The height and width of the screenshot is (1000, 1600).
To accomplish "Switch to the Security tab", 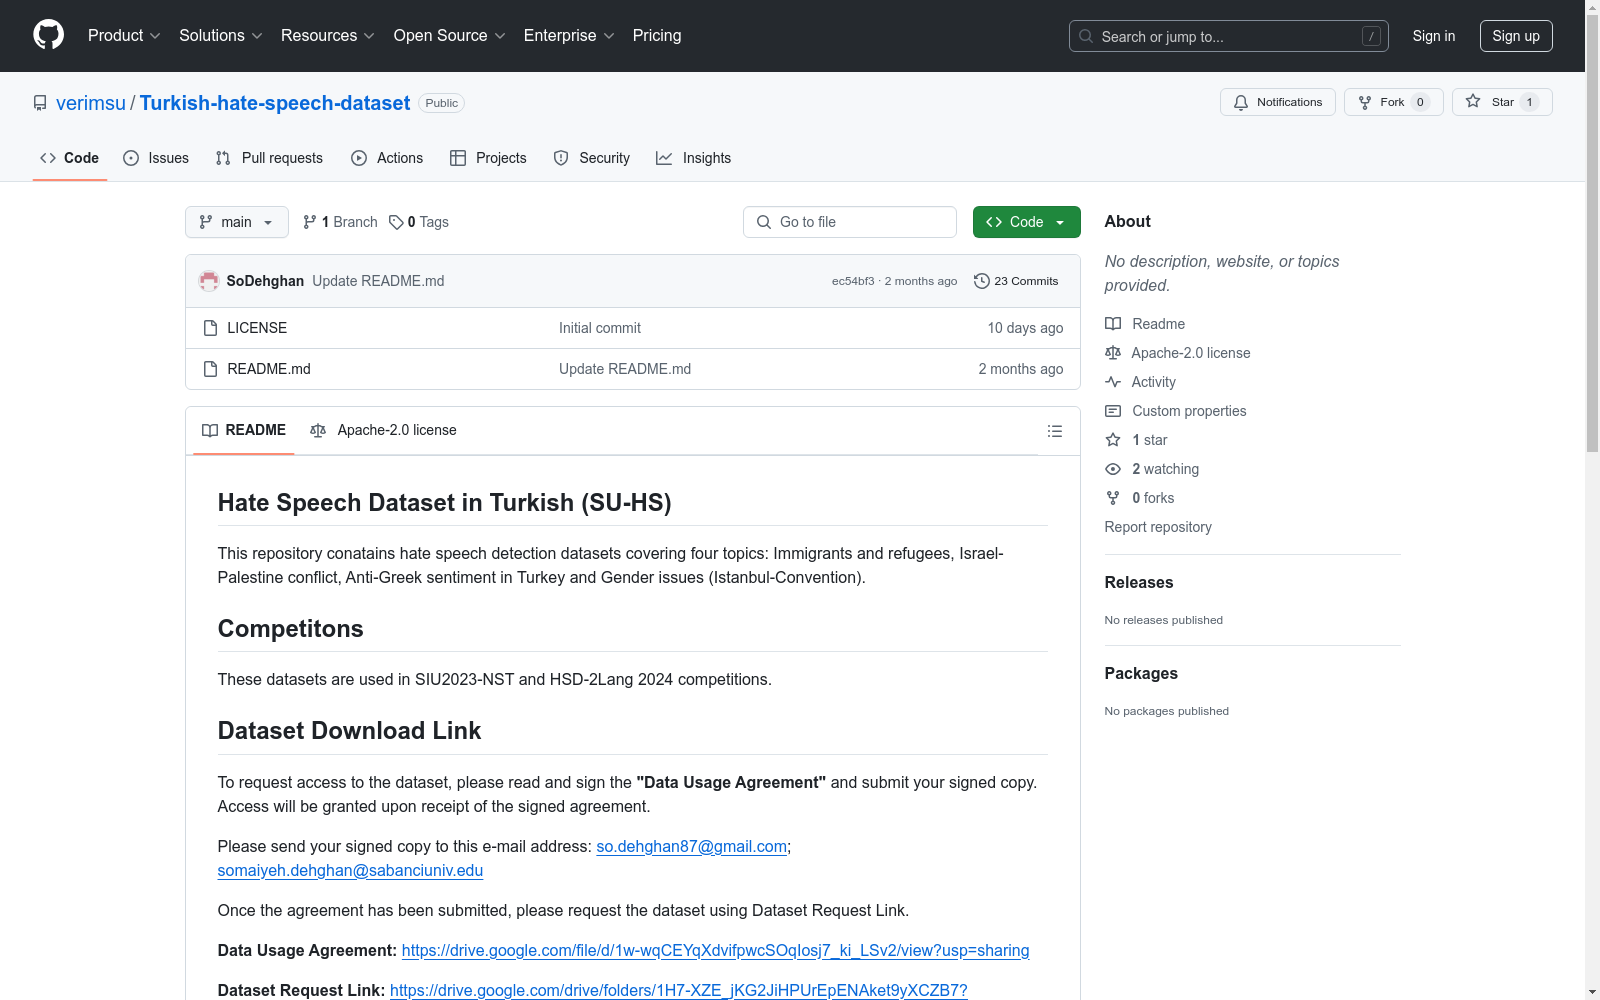I will 592,158.
